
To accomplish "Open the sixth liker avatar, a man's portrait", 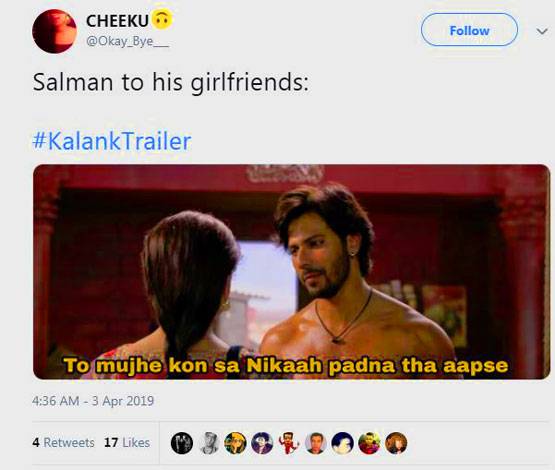I will click(x=316, y=443).
